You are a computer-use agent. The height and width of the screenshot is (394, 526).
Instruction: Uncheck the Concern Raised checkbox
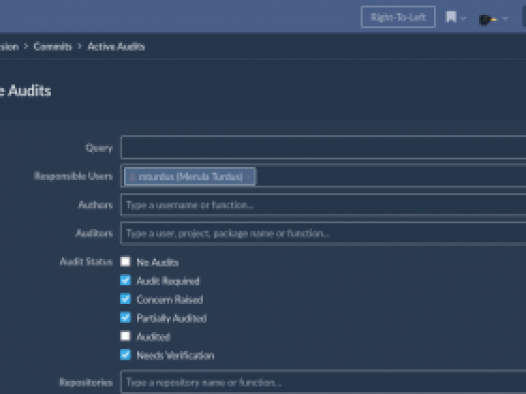click(125, 299)
